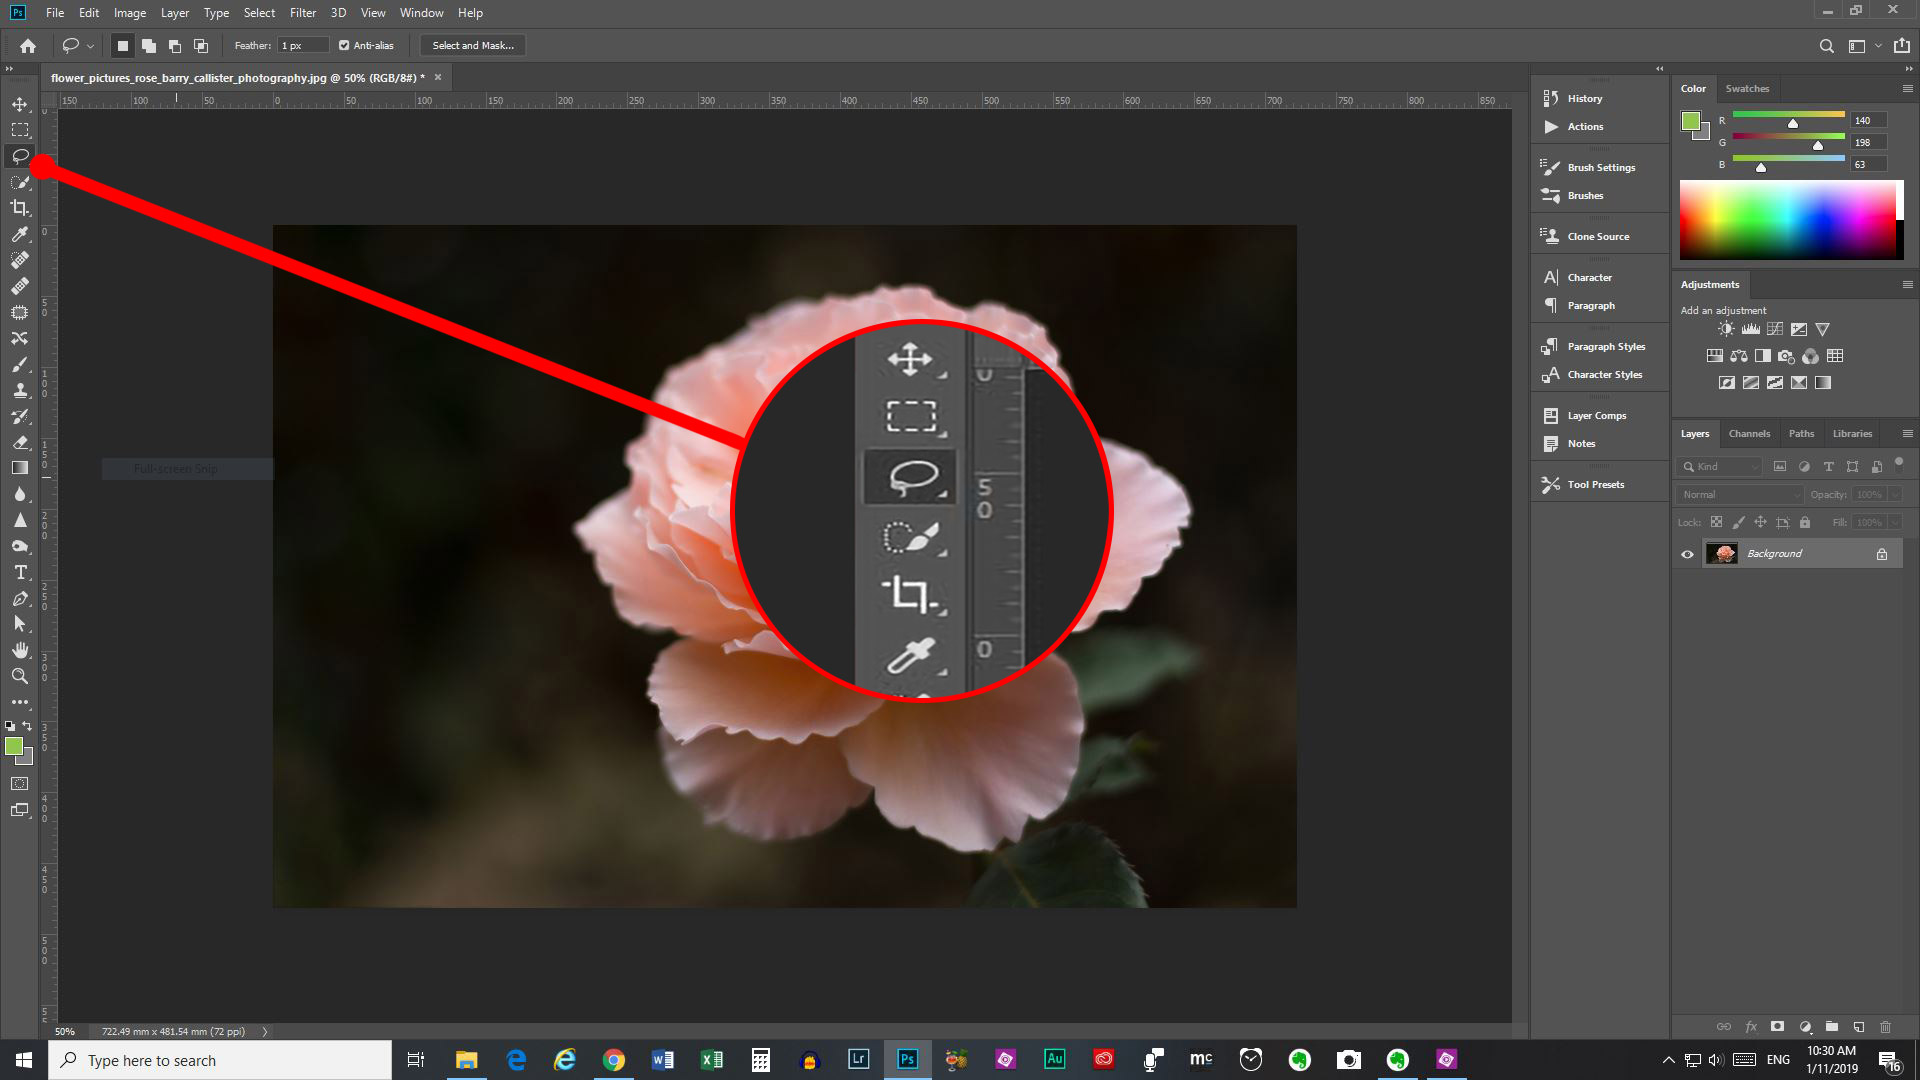The width and height of the screenshot is (1920, 1080).
Task: Select the Zoom tool
Action: 20,676
